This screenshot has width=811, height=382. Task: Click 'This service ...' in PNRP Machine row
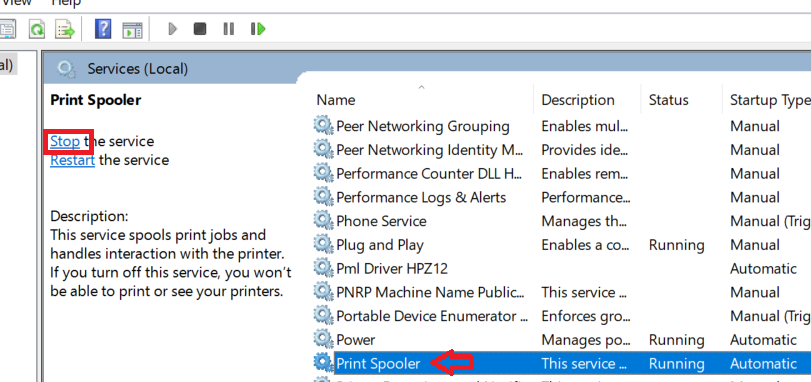coord(585,293)
